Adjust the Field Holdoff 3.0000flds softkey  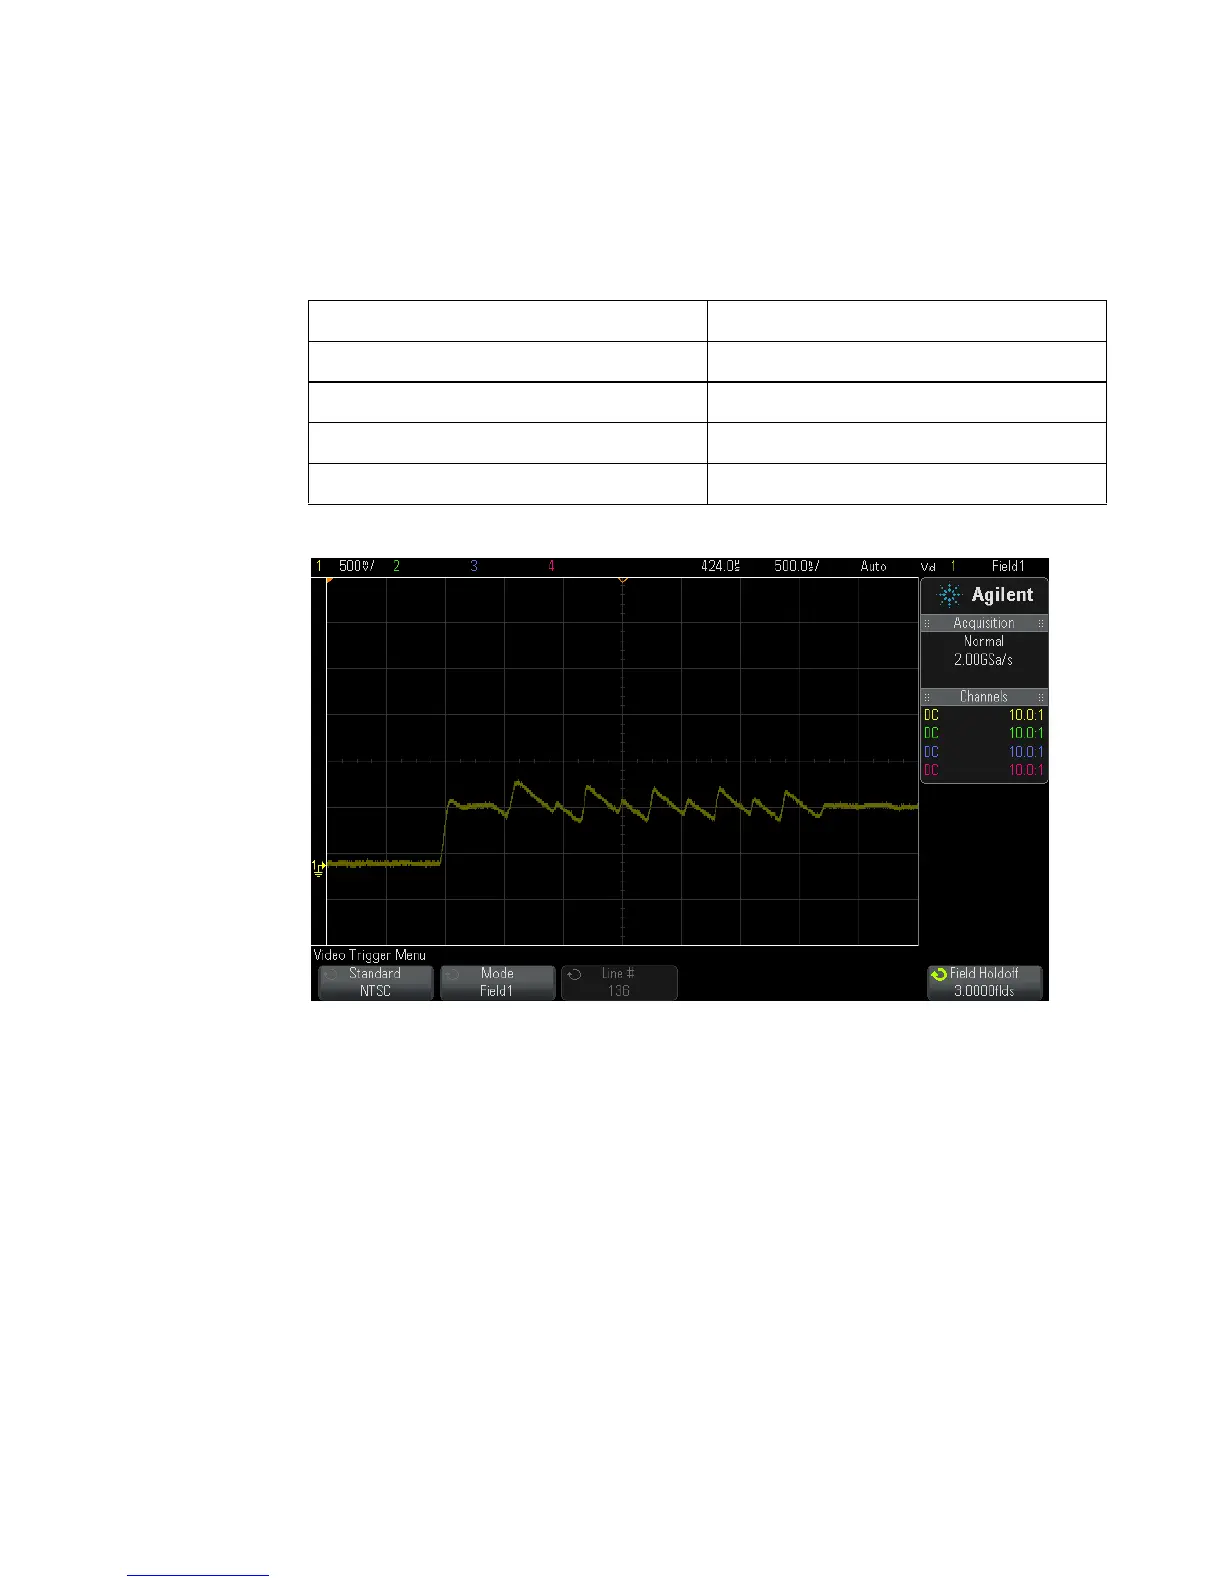[985, 982]
